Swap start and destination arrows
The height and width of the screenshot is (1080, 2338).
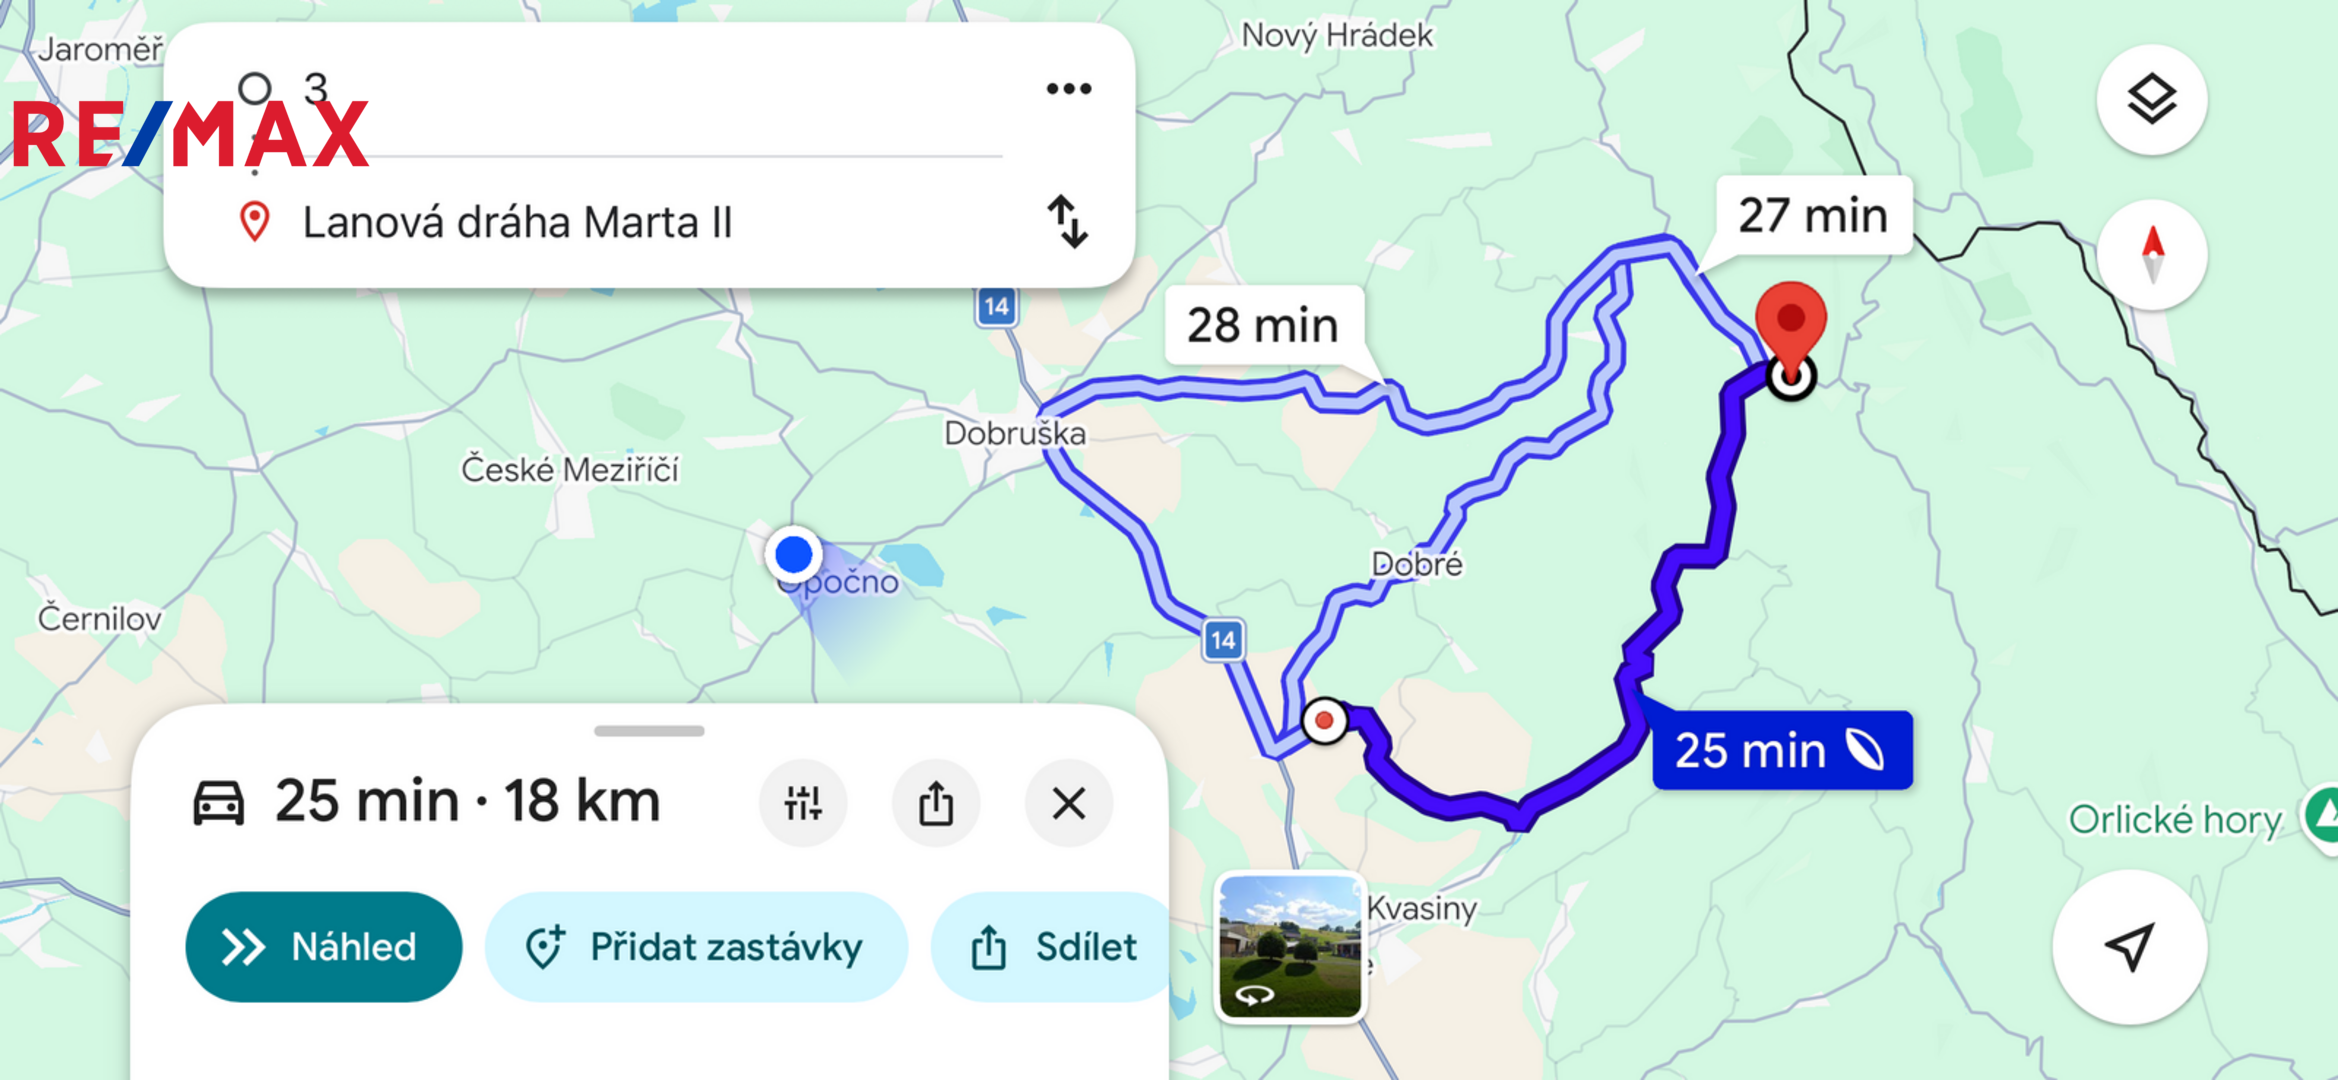tap(1067, 221)
